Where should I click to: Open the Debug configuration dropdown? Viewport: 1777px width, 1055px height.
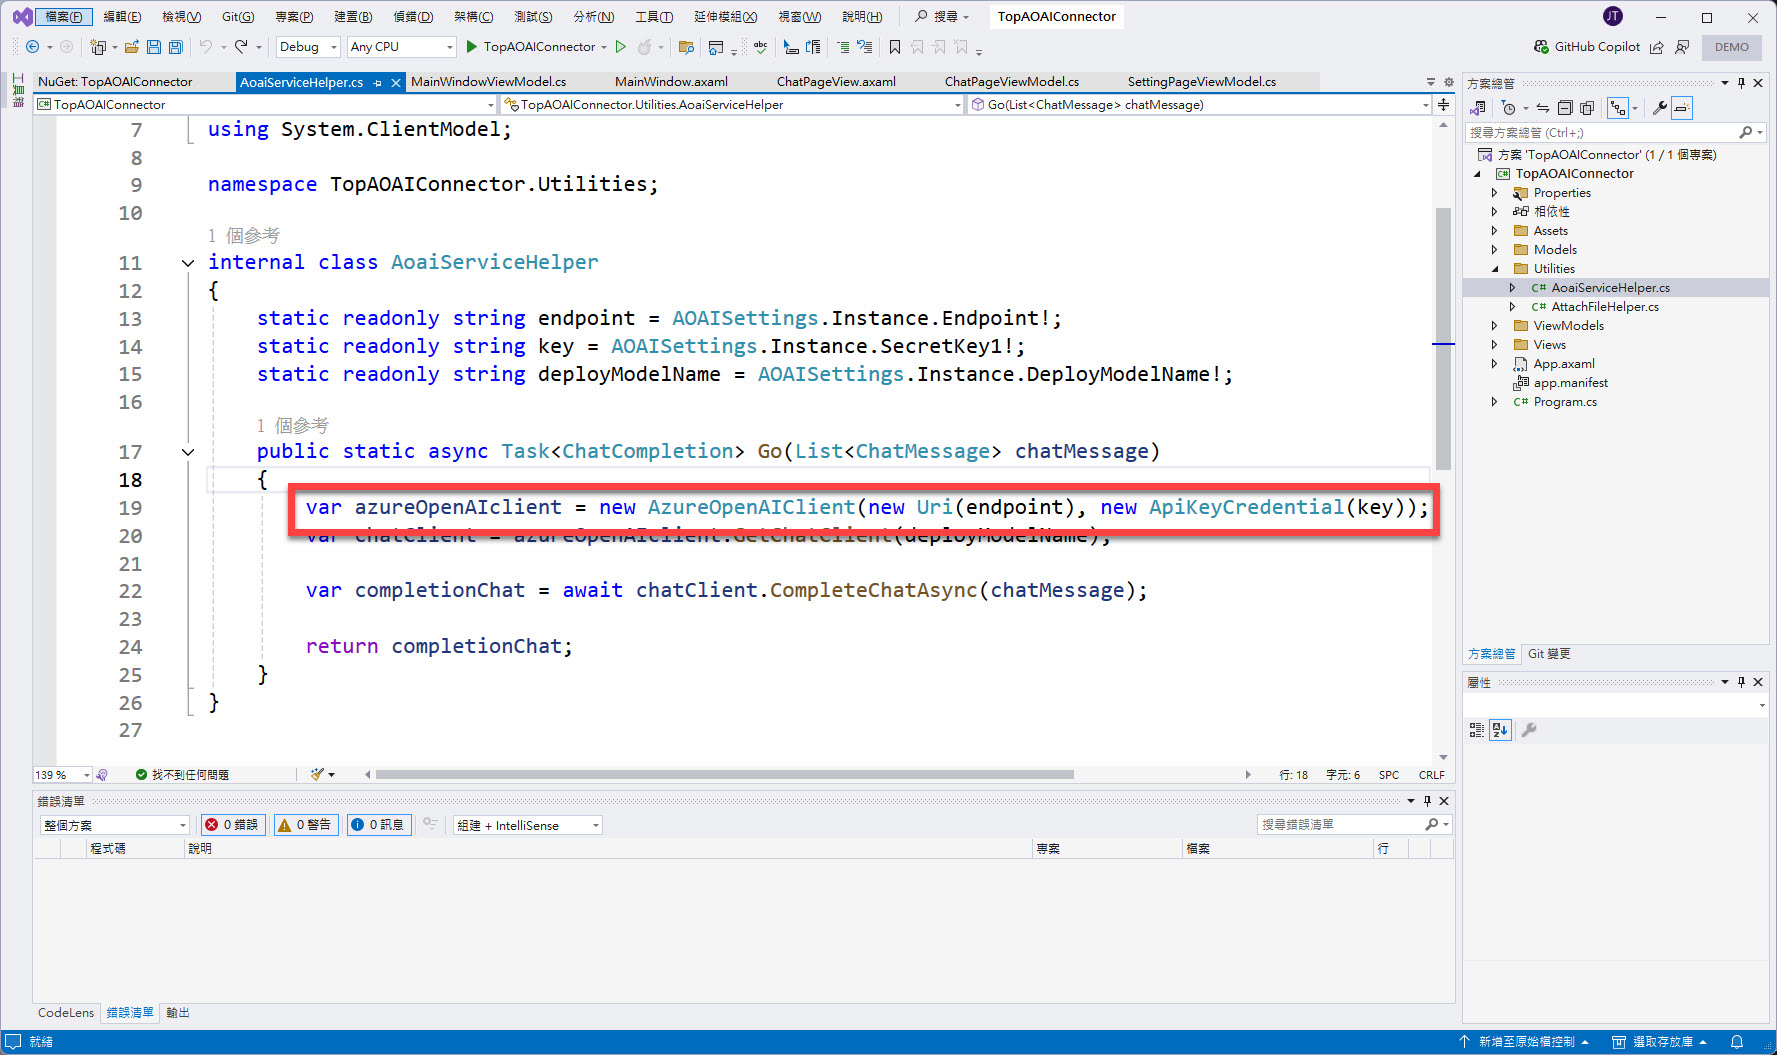[x=308, y=47]
